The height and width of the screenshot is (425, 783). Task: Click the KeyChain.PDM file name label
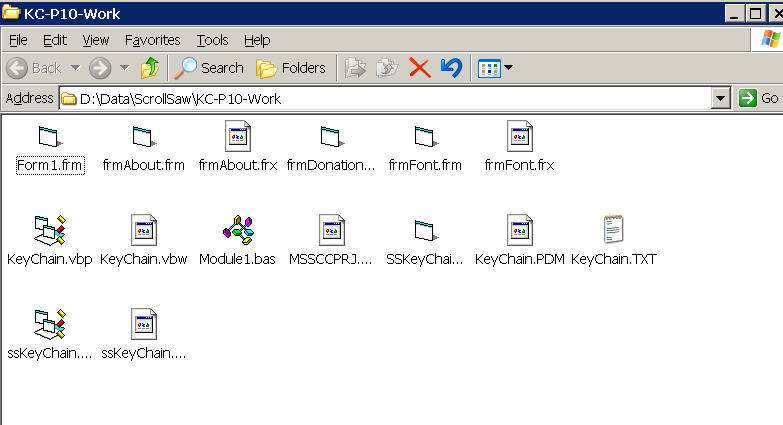tap(520, 259)
